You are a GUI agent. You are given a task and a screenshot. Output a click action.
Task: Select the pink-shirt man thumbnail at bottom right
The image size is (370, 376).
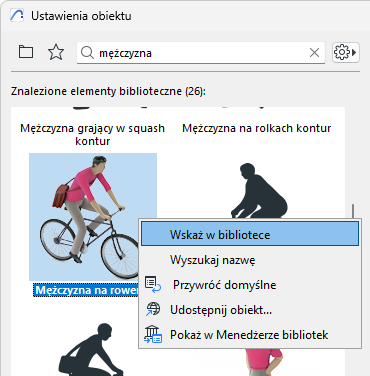click(x=264, y=362)
